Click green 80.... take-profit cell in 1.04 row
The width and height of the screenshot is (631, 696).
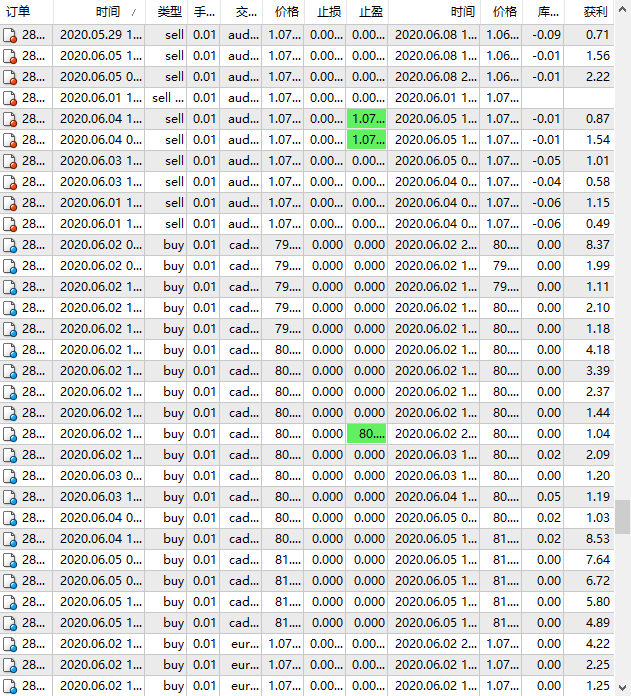(x=367, y=434)
